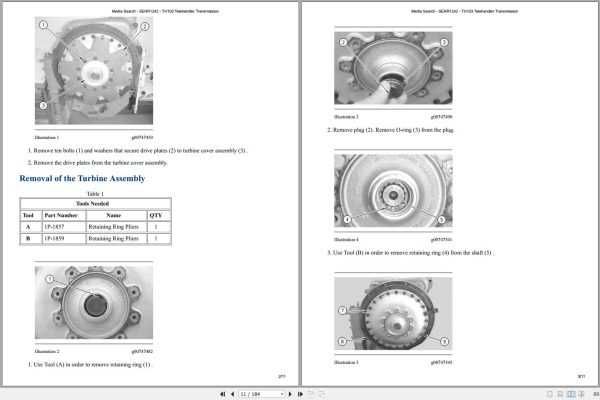This screenshot has height=400, width=600.
Task: Click step 'Remove the drive plates from the turbine'
Action: click(x=98, y=163)
